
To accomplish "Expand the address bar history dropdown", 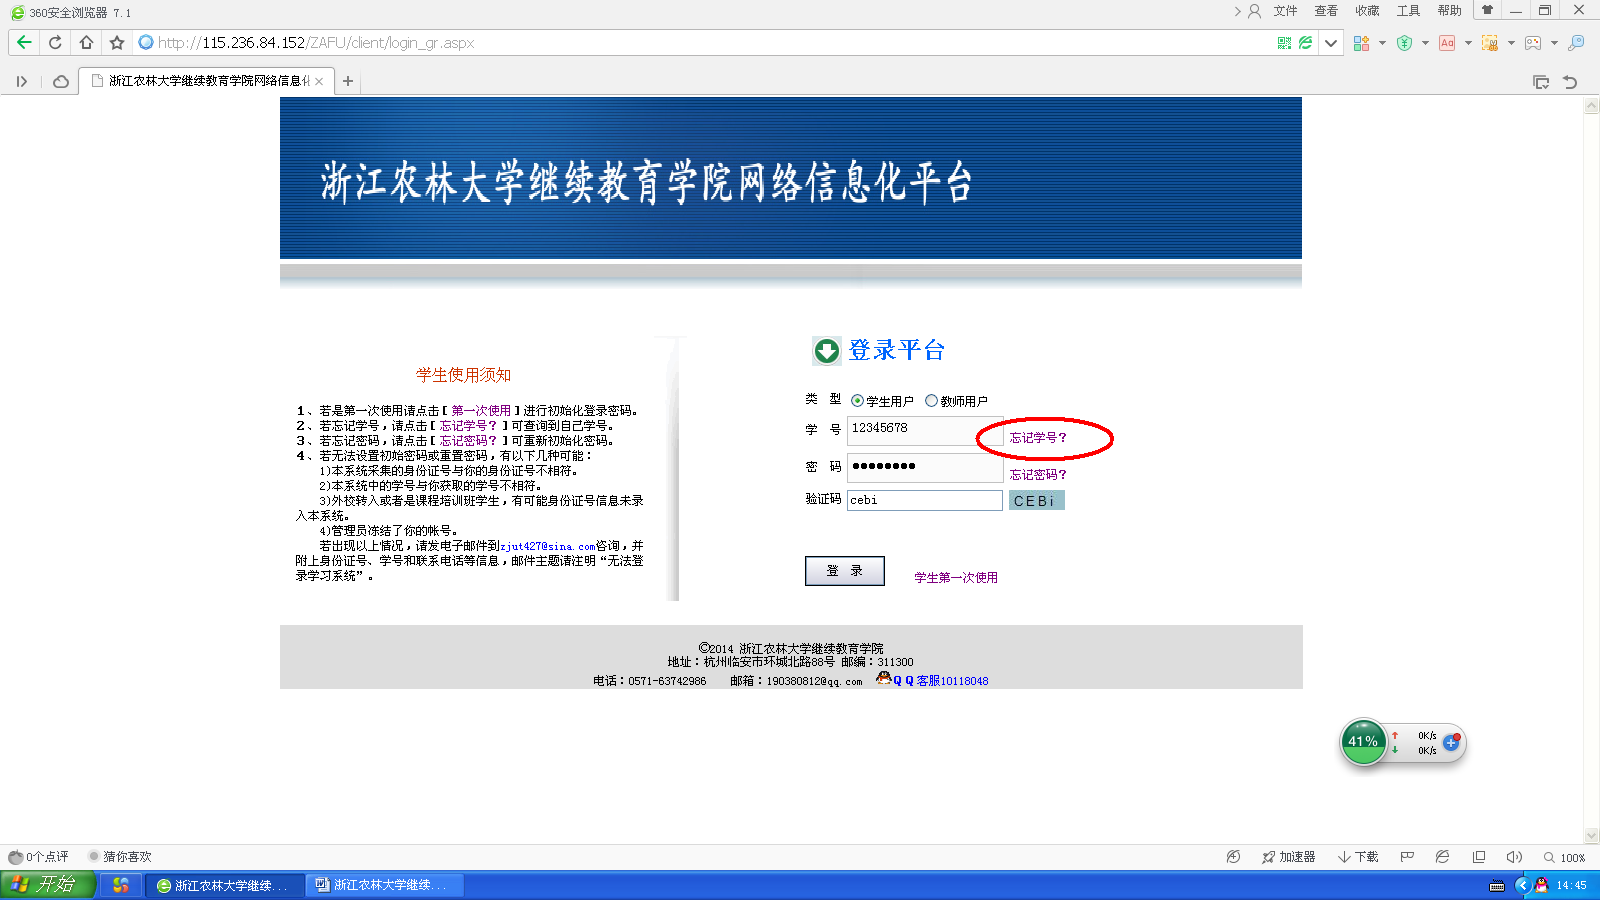I will (1330, 43).
